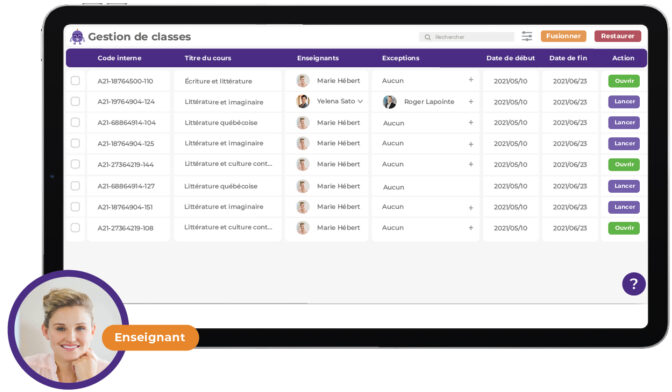Image resolution: width=672 pixels, height=392 pixels.
Task: Sort by the Date de début column header
Action: [510, 58]
